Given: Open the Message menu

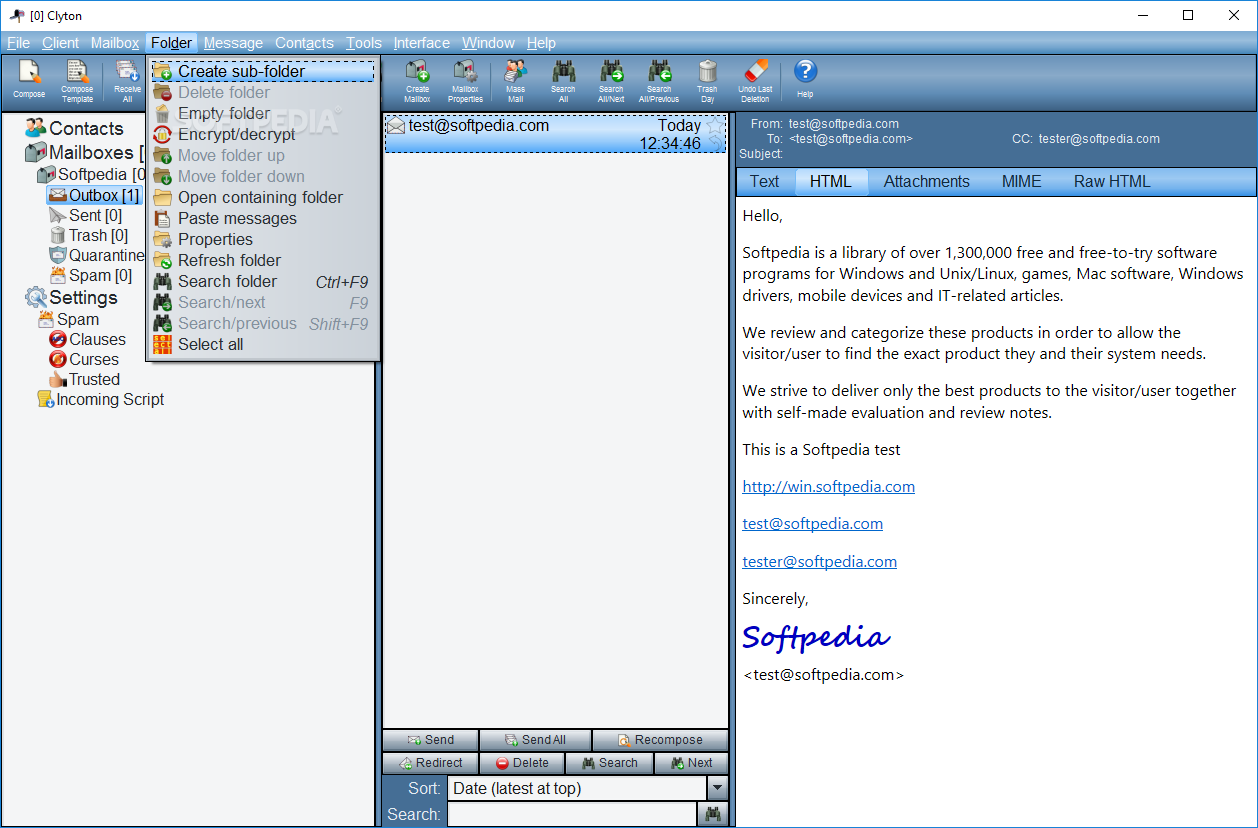Looking at the screenshot, I should click(233, 43).
